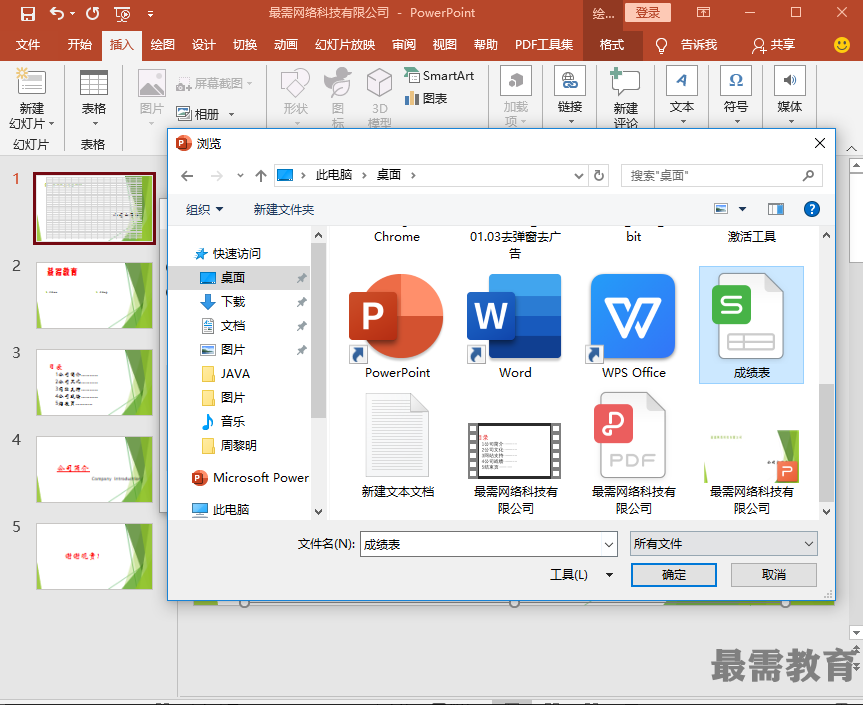Click the Redo icon in title bar
Image resolution: width=863 pixels, height=705 pixels.
point(92,13)
